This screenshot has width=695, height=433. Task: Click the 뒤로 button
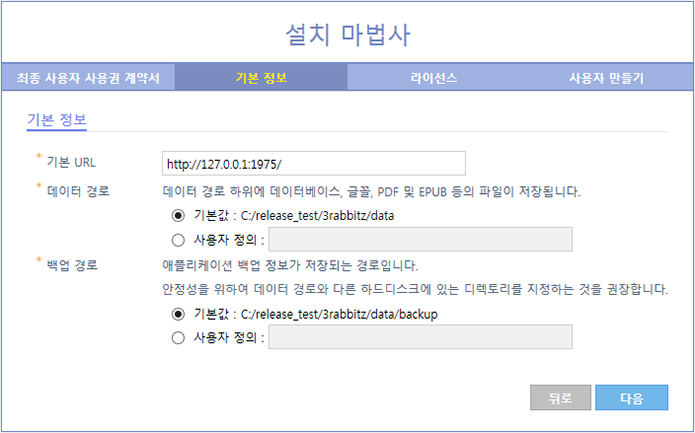560,398
